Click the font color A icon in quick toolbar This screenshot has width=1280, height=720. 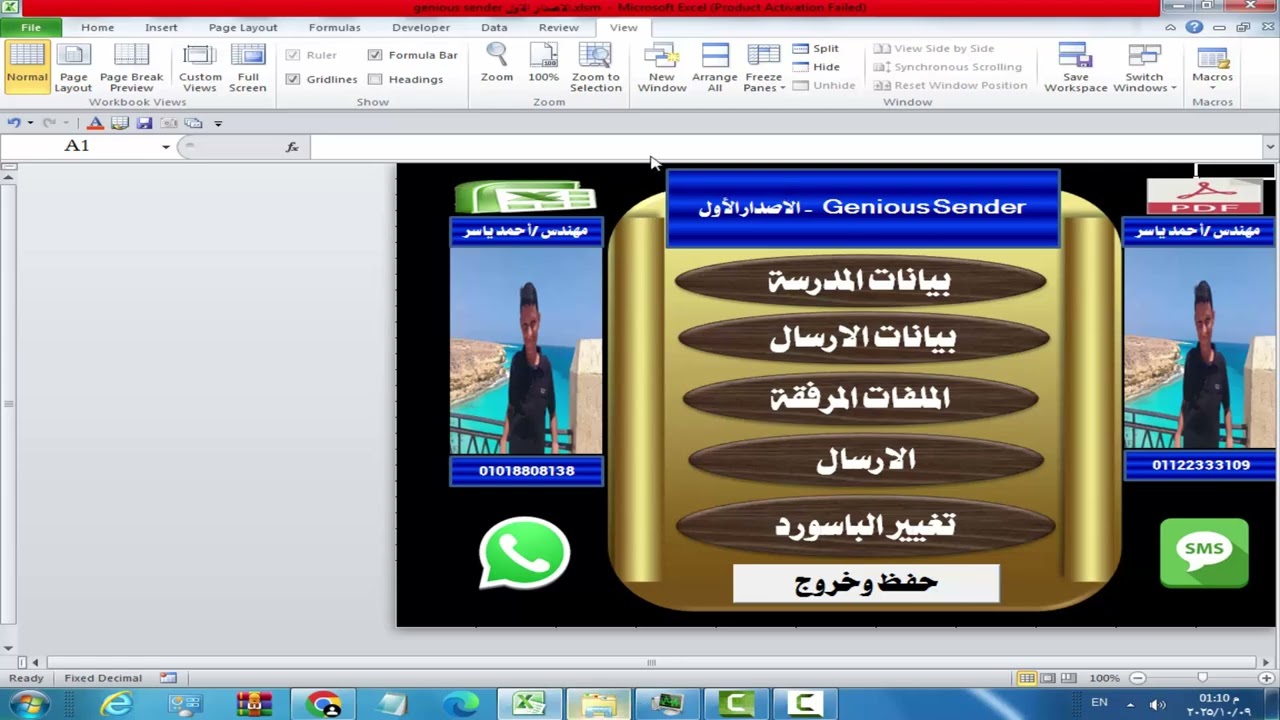pos(95,123)
